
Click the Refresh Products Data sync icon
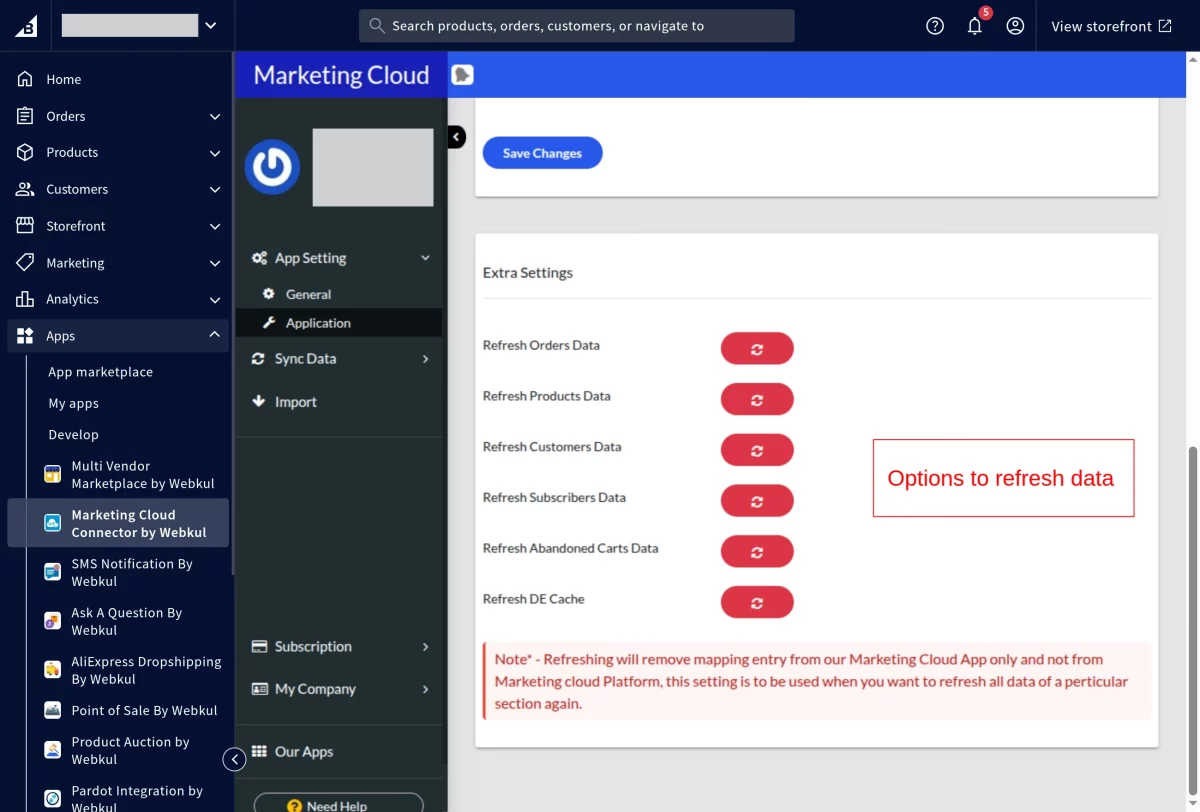(757, 399)
